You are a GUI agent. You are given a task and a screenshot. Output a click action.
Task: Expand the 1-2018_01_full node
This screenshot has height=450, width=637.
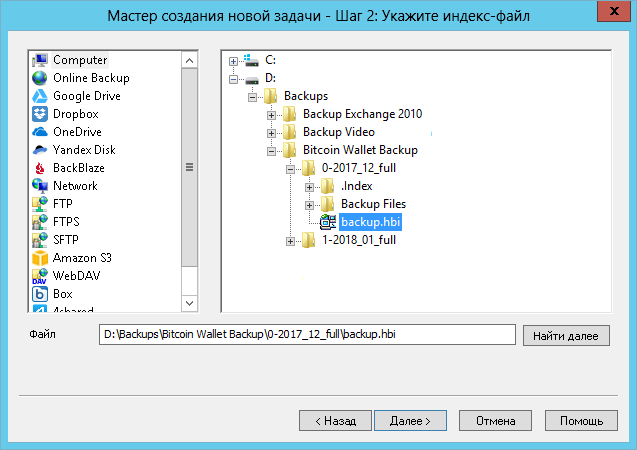(x=290, y=241)
